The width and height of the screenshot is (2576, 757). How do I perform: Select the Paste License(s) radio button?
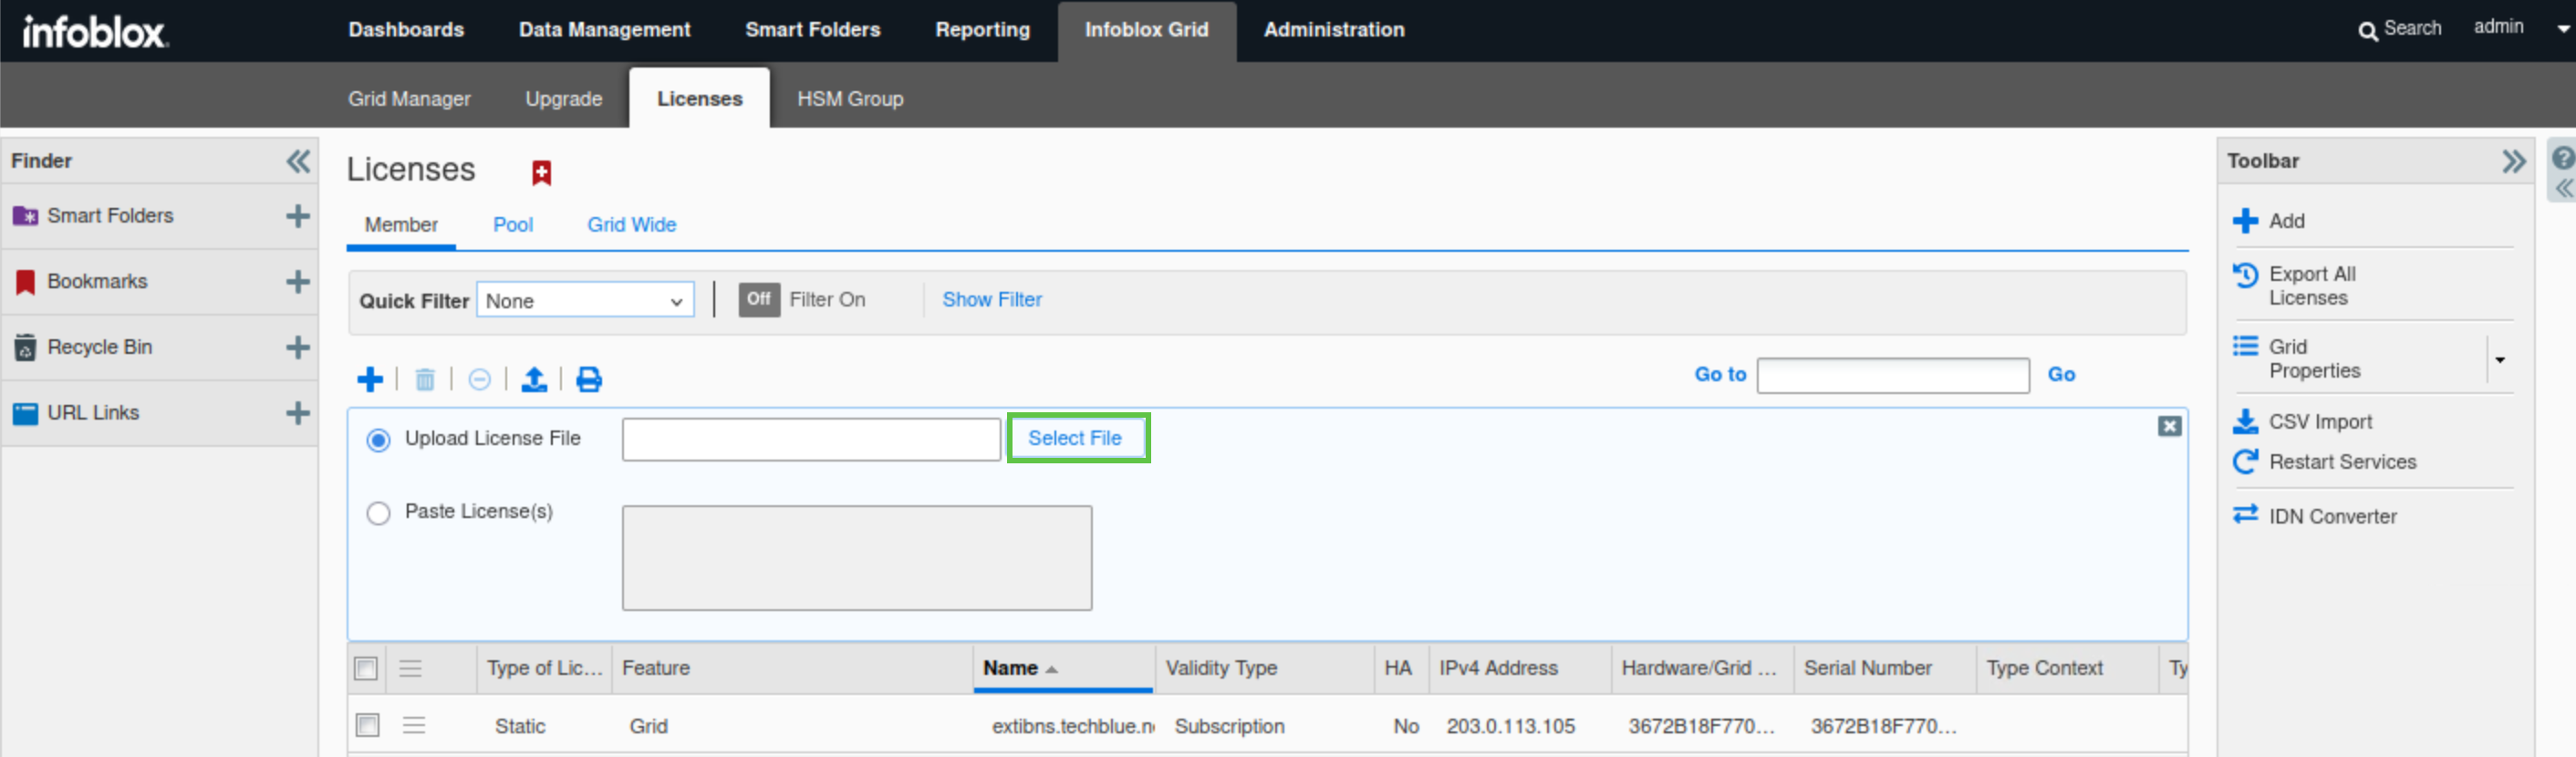378,513
